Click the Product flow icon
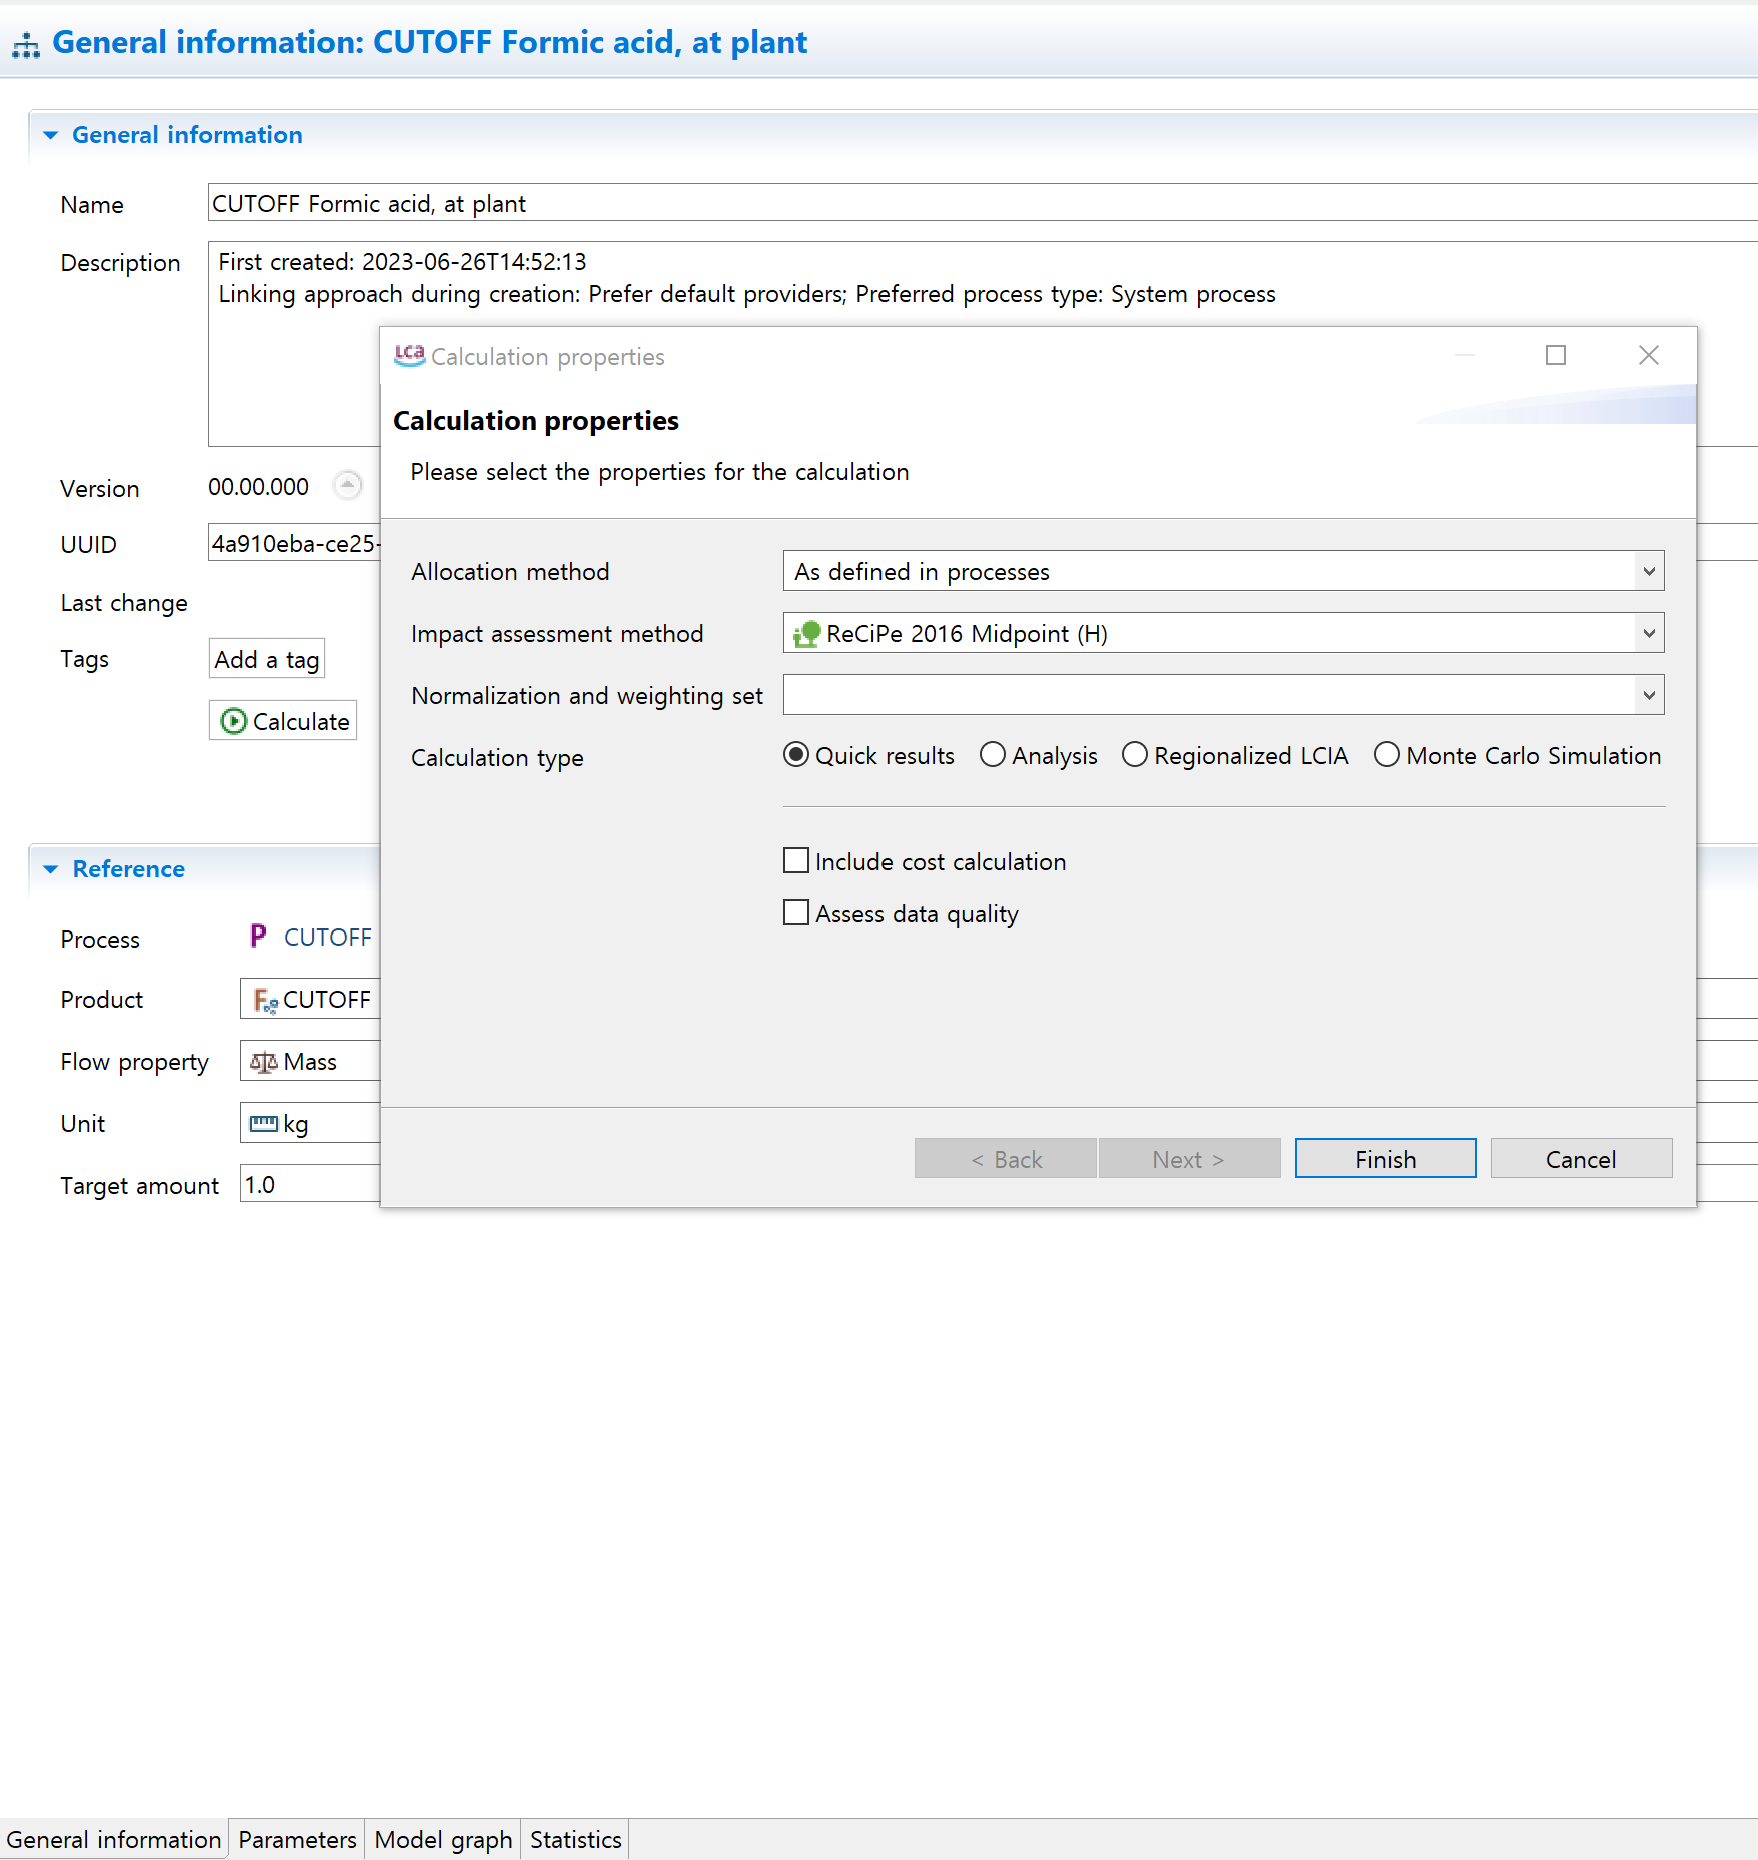The width and height of the screenshot is (1758, 1860). click(264, 1000)
